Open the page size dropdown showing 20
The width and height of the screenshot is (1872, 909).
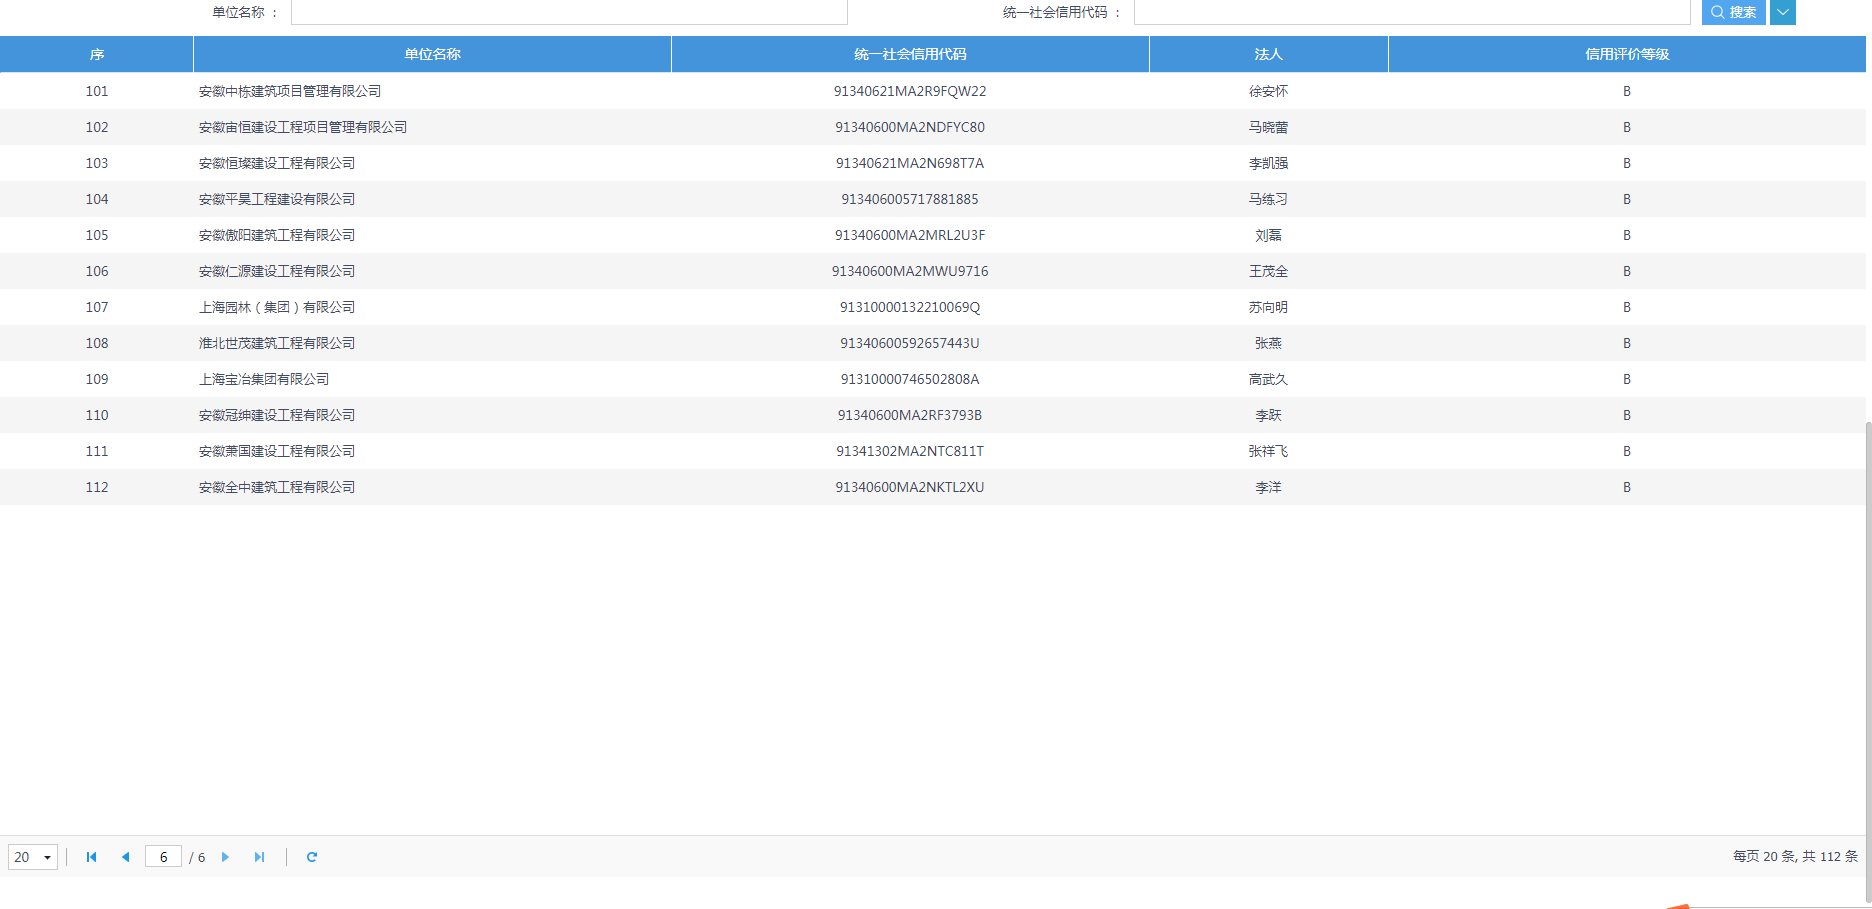coord(33,857)
